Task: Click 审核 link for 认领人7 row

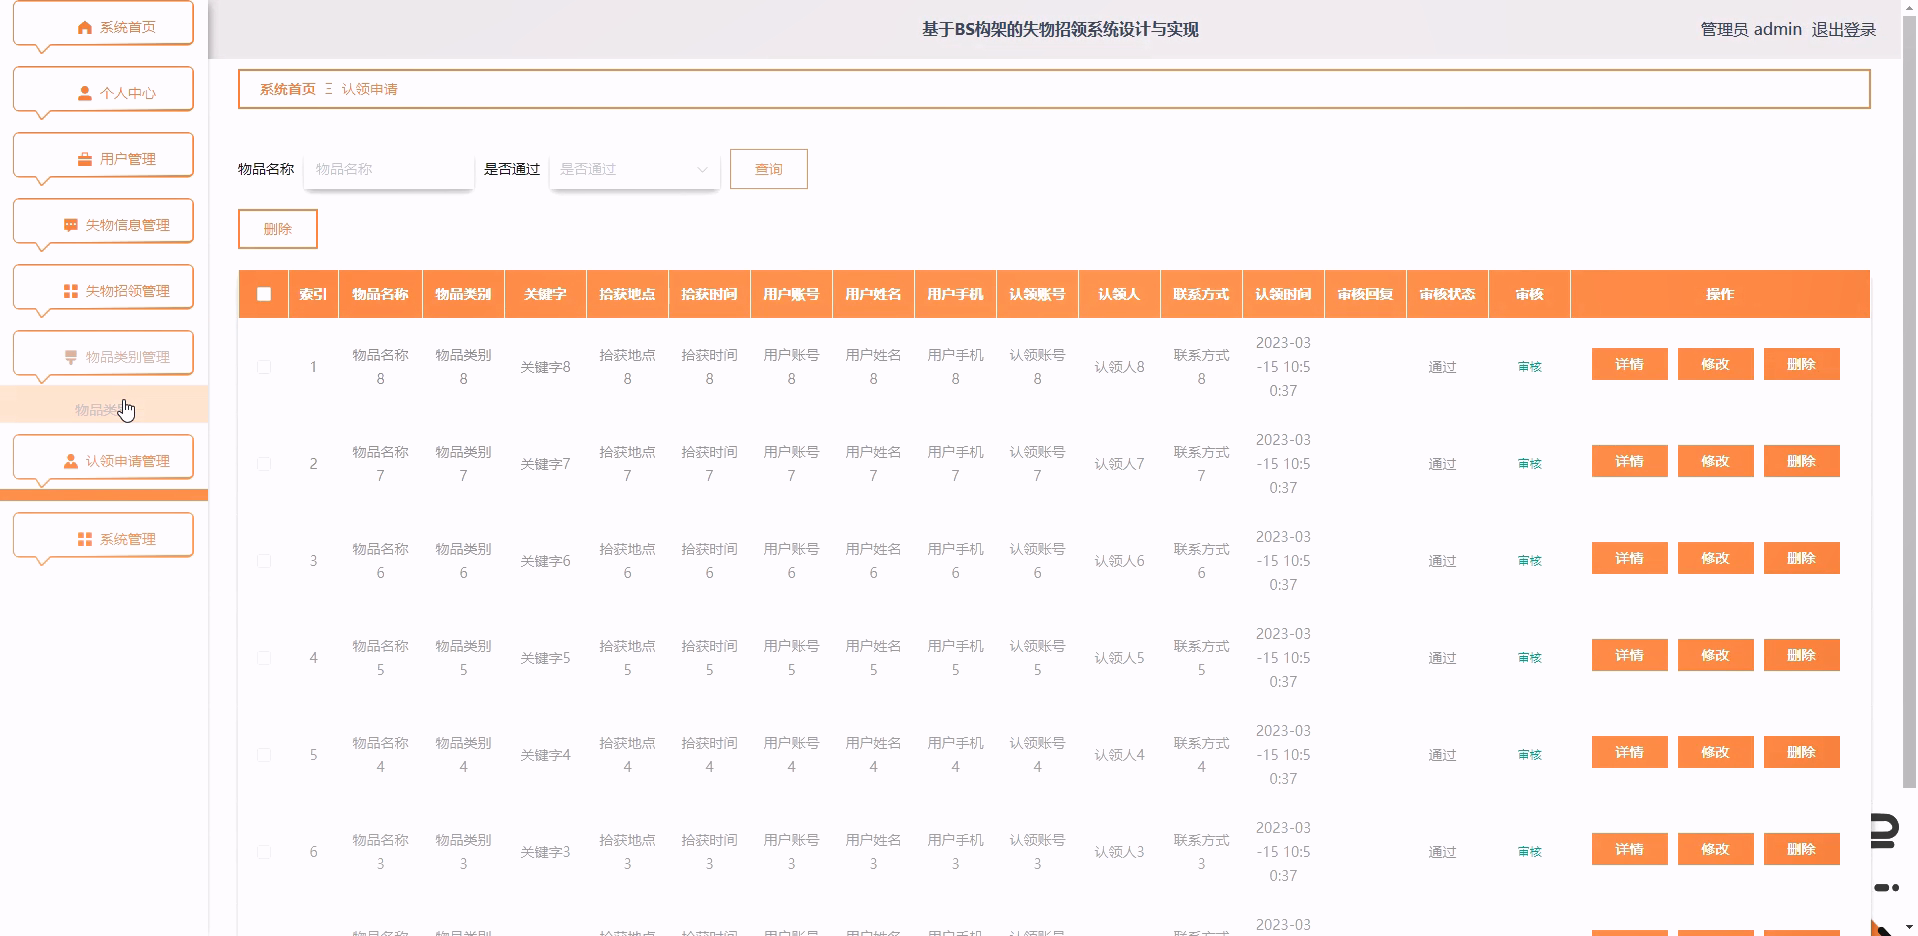Action: tap(1530, 464)
